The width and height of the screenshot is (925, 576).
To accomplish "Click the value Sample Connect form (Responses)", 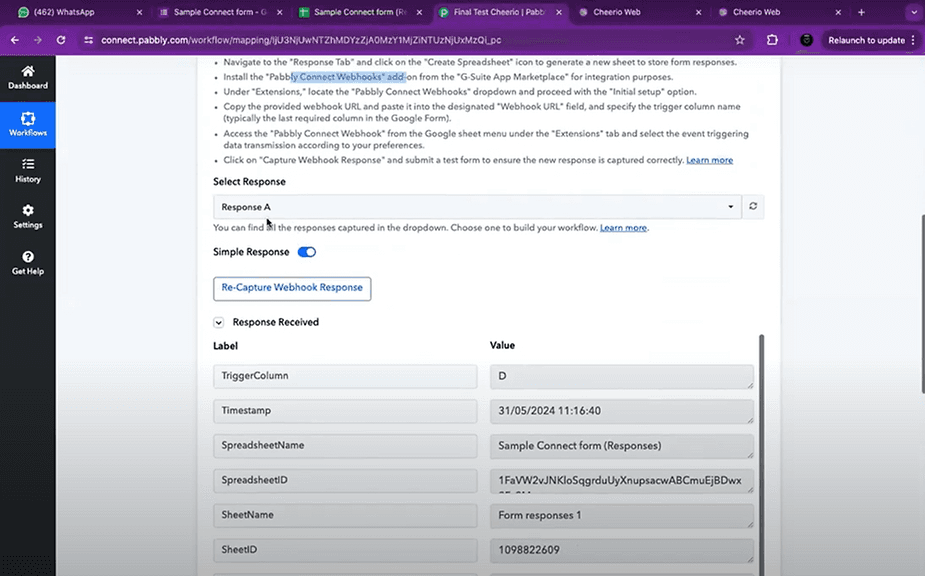I will [622, 446].
